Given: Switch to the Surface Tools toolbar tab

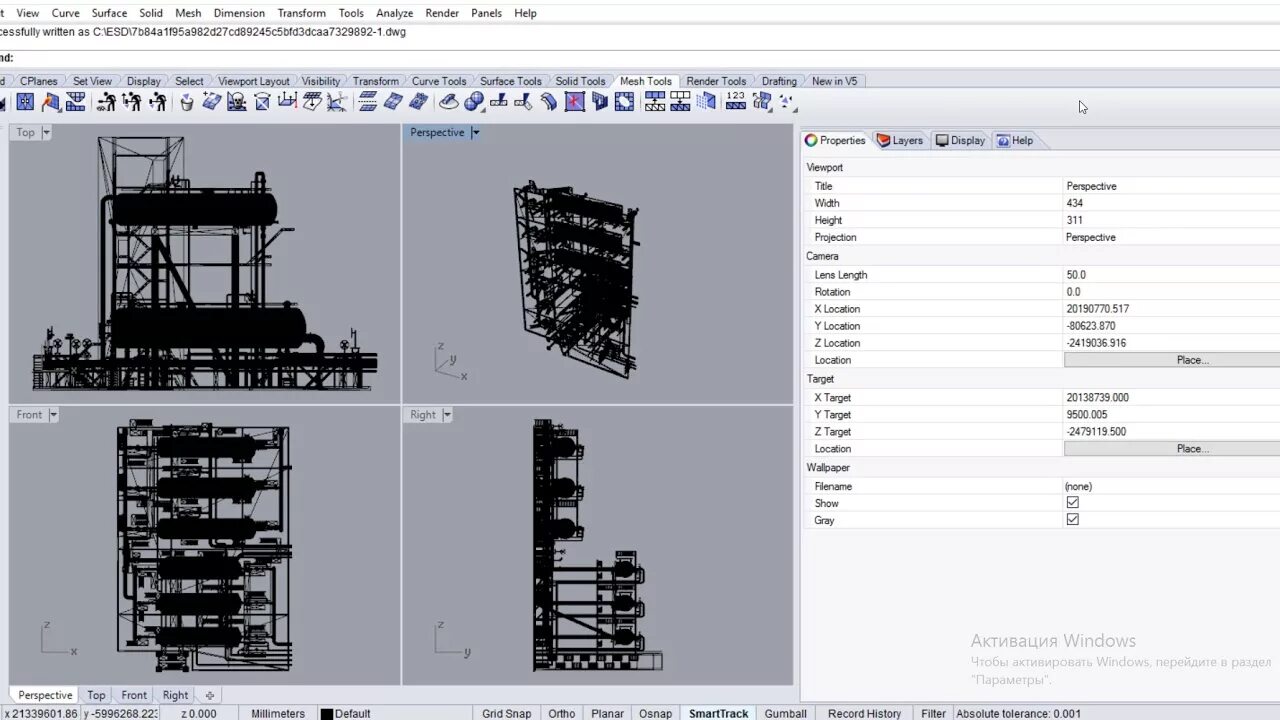Looking at the screenshot, I should tap(511, 81).
